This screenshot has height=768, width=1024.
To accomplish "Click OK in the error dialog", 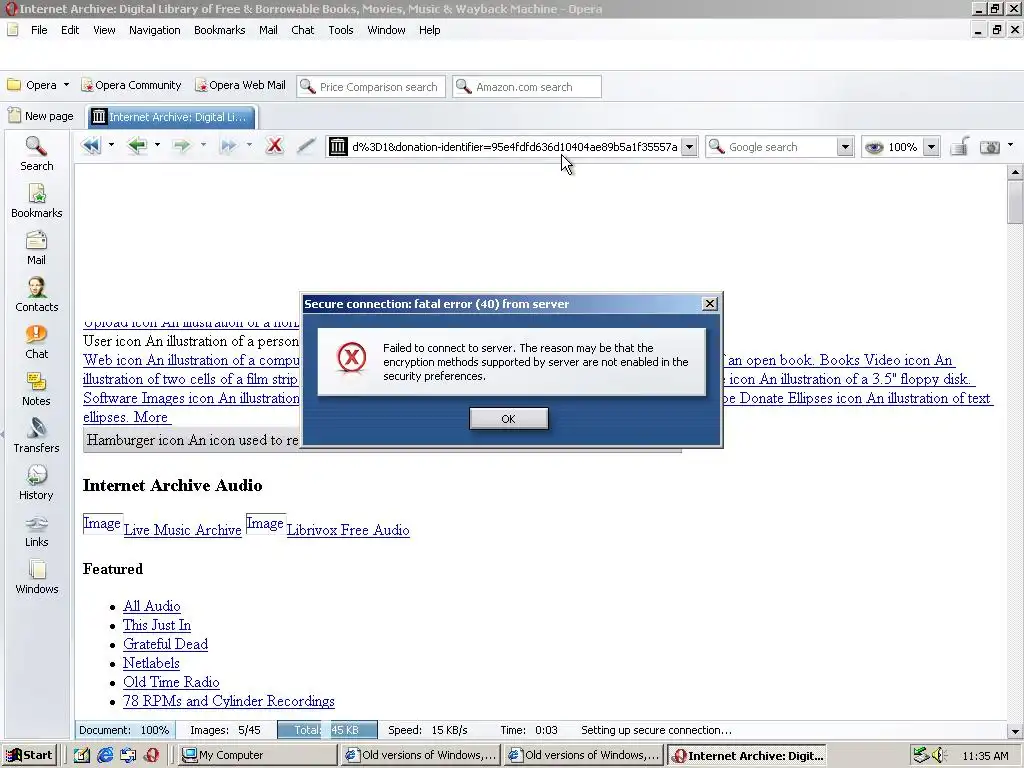I will point(509,419).
